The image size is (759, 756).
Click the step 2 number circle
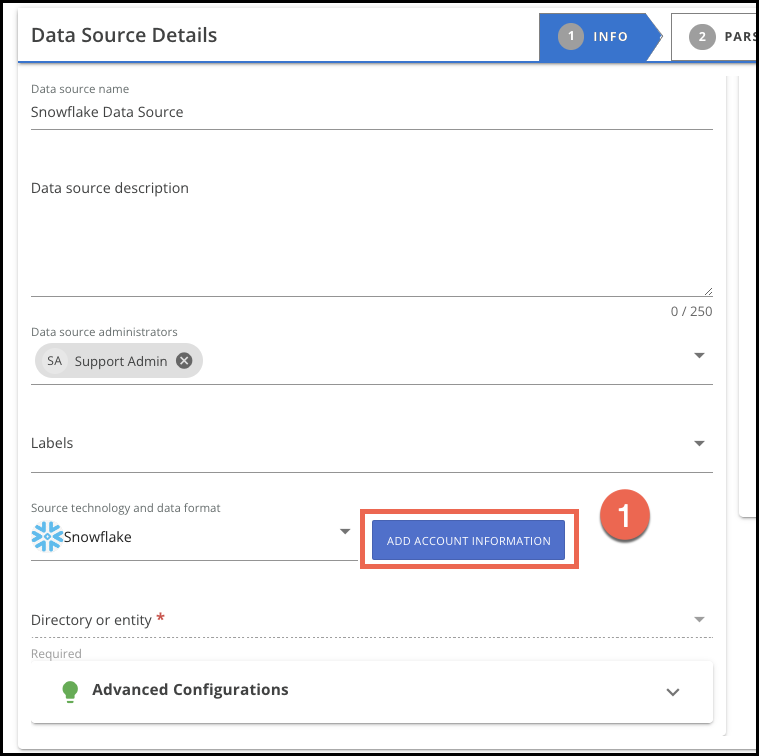point(702,37)
